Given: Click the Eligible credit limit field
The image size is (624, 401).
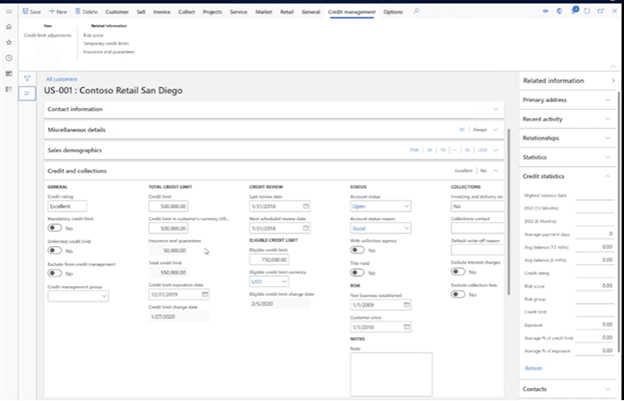Looking at the screenshot, I should [x=269, y=259].
